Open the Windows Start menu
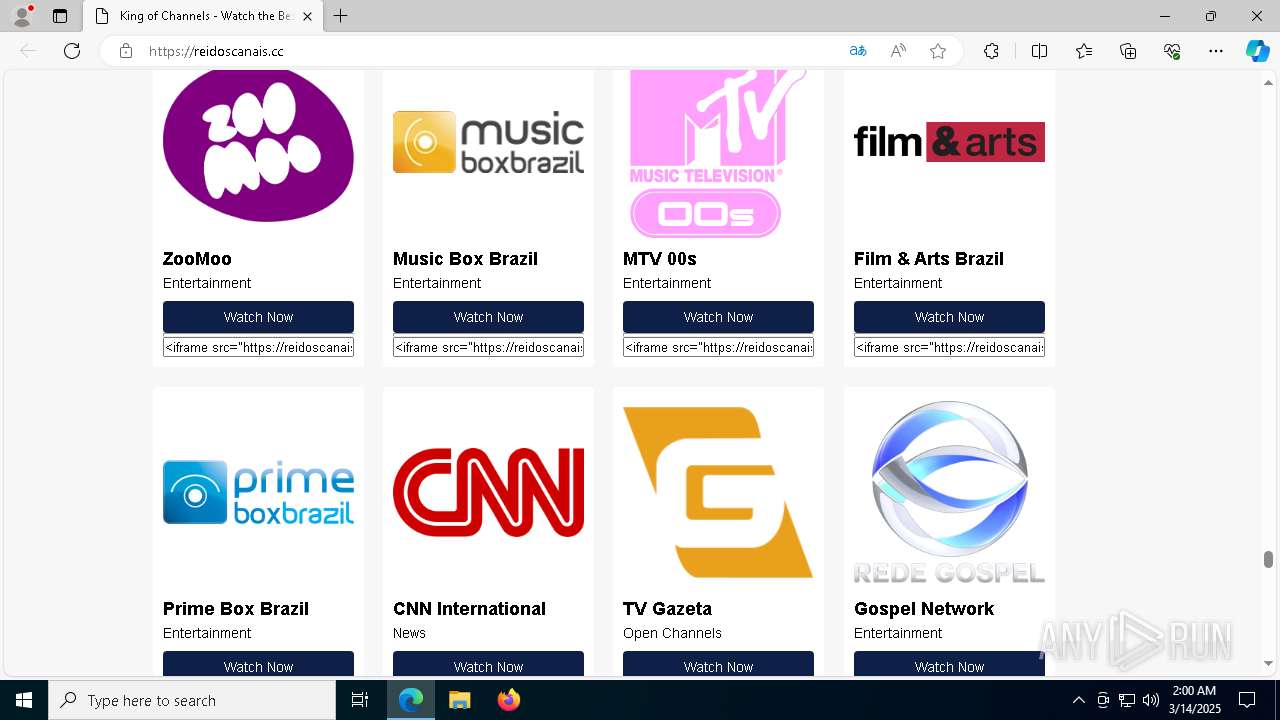Image resolution: width=1280 pixels, height=720 pixels. [x=24, y=700]
